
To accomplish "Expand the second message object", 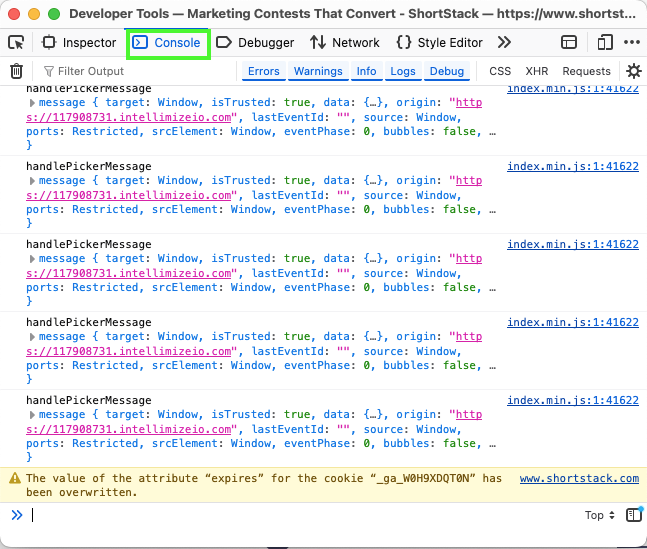I will [x=32, y=181].
